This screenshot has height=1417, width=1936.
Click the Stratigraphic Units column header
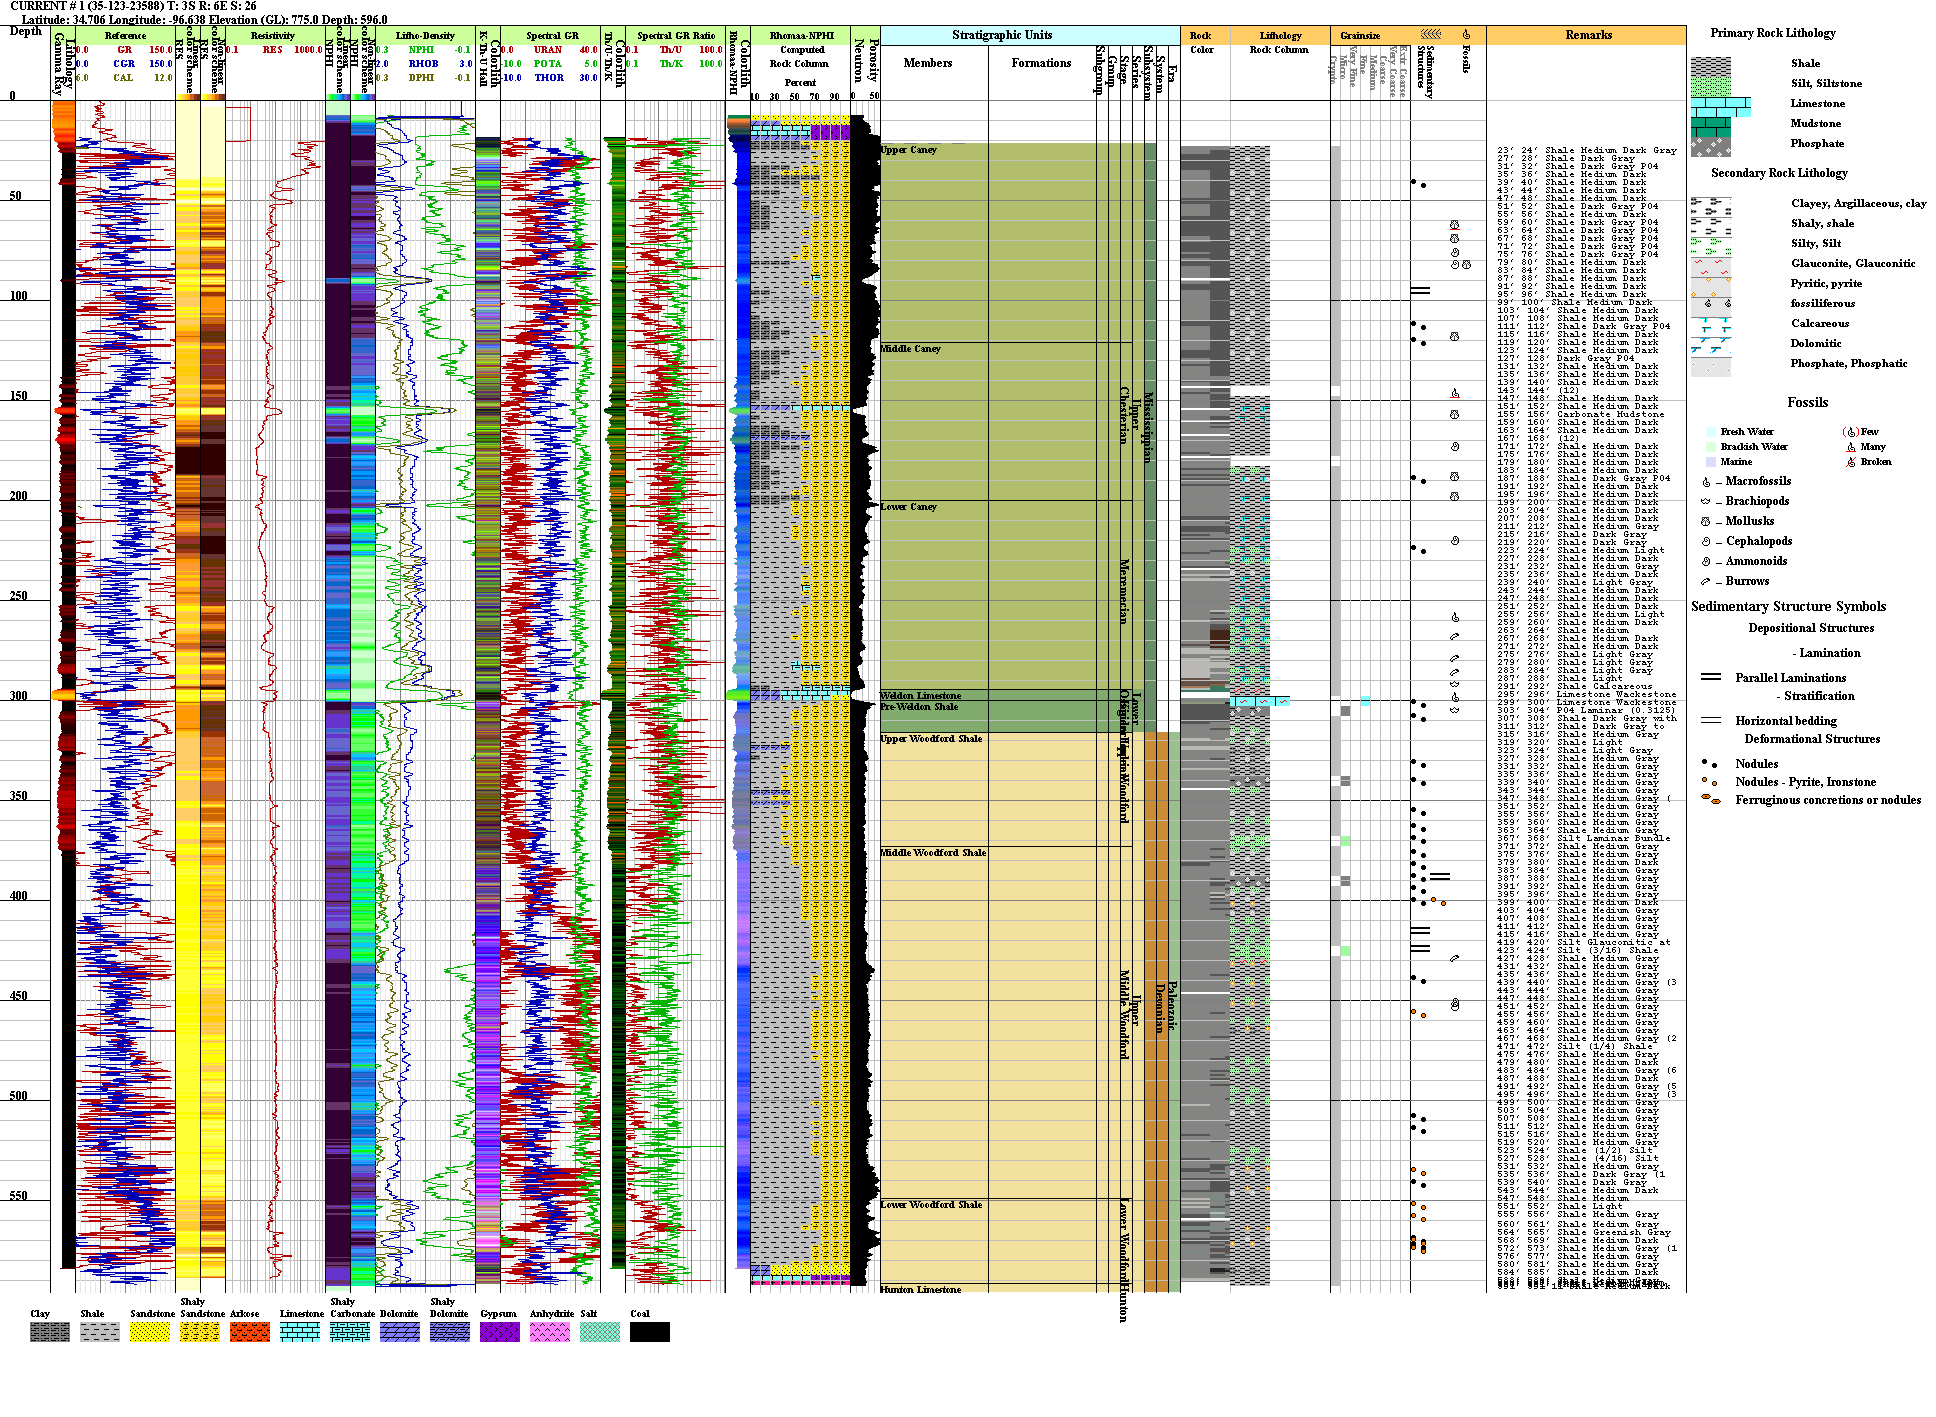pyautogui.click(x=1001, y=35)
